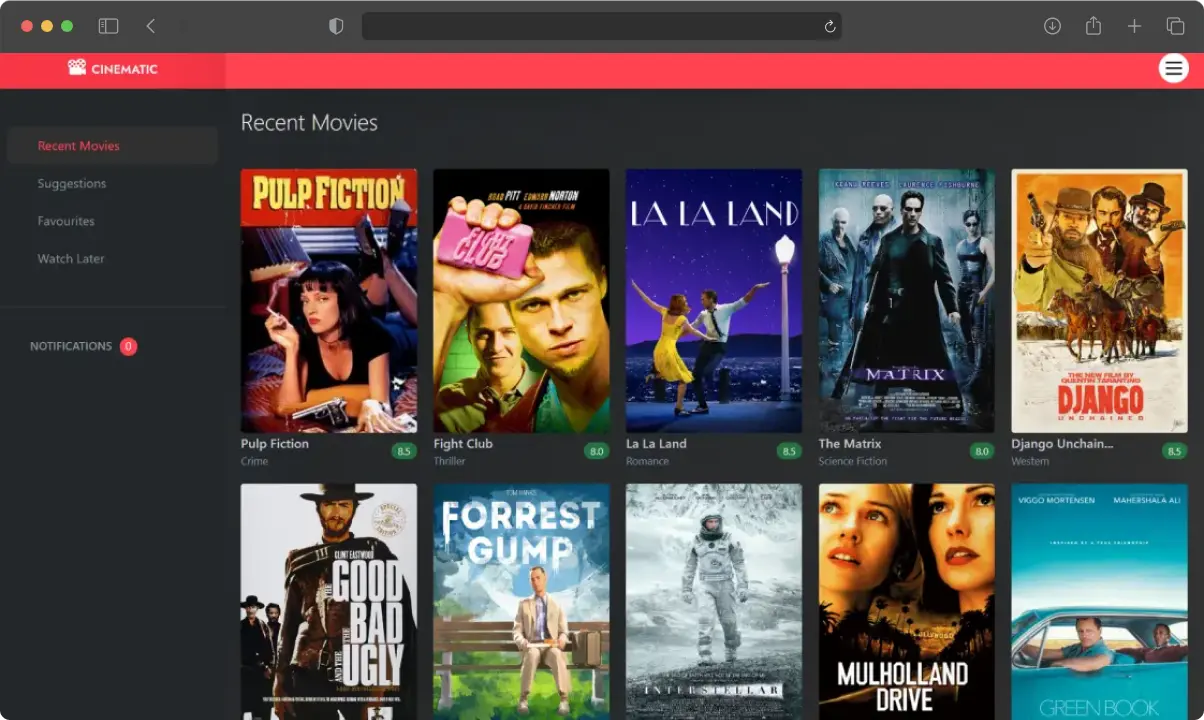Open the browser downloads icon
The width and height of the screenshot is (1204, 720).
[1052, 26]
